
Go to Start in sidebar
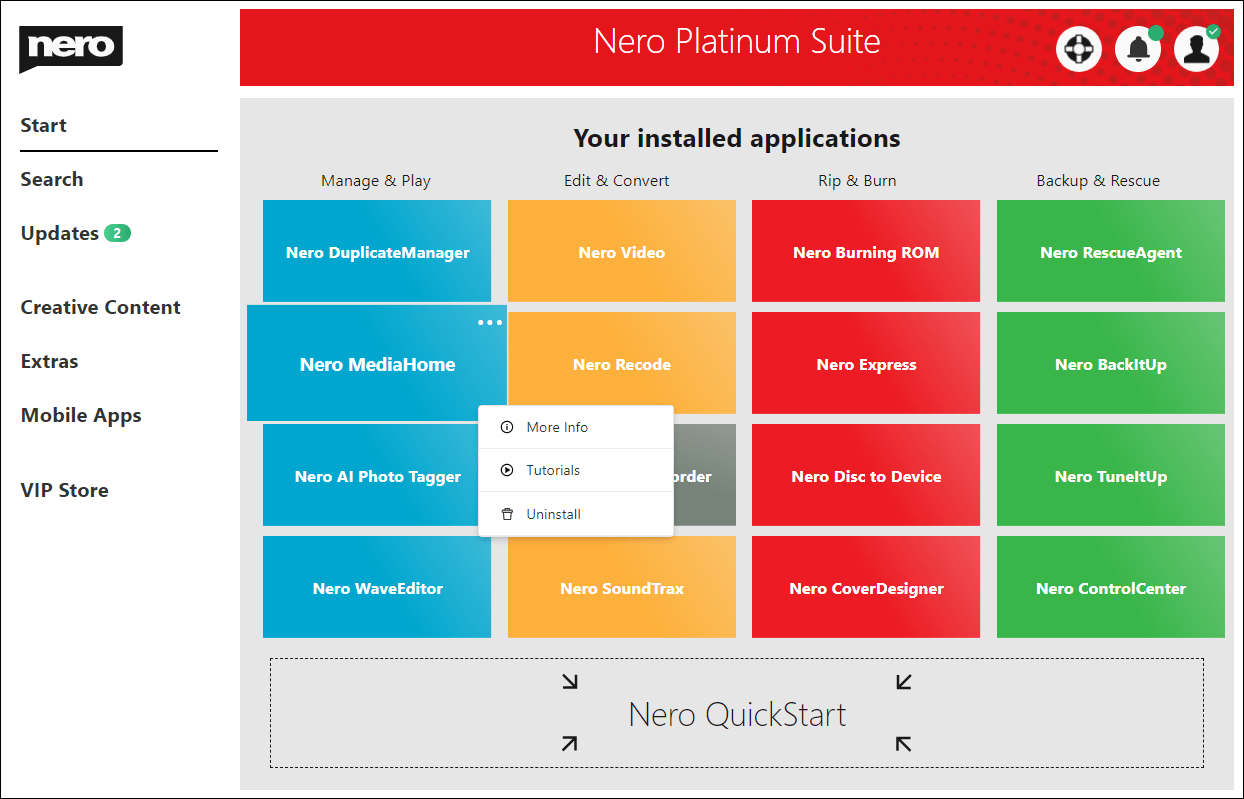point(44,125)
